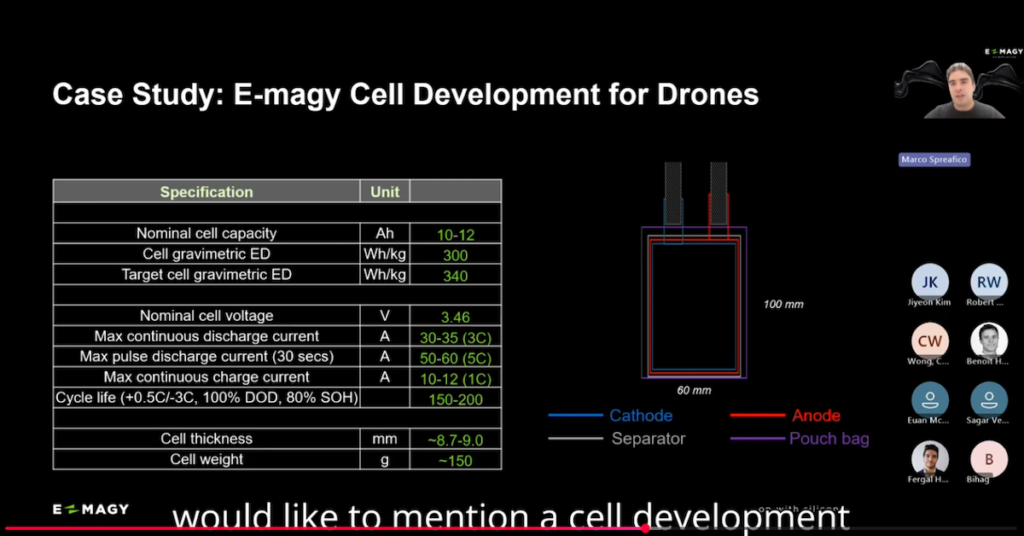Click the Cycle life row label
The height and width of the screenshot is (536, 1024).
(206, 398)
